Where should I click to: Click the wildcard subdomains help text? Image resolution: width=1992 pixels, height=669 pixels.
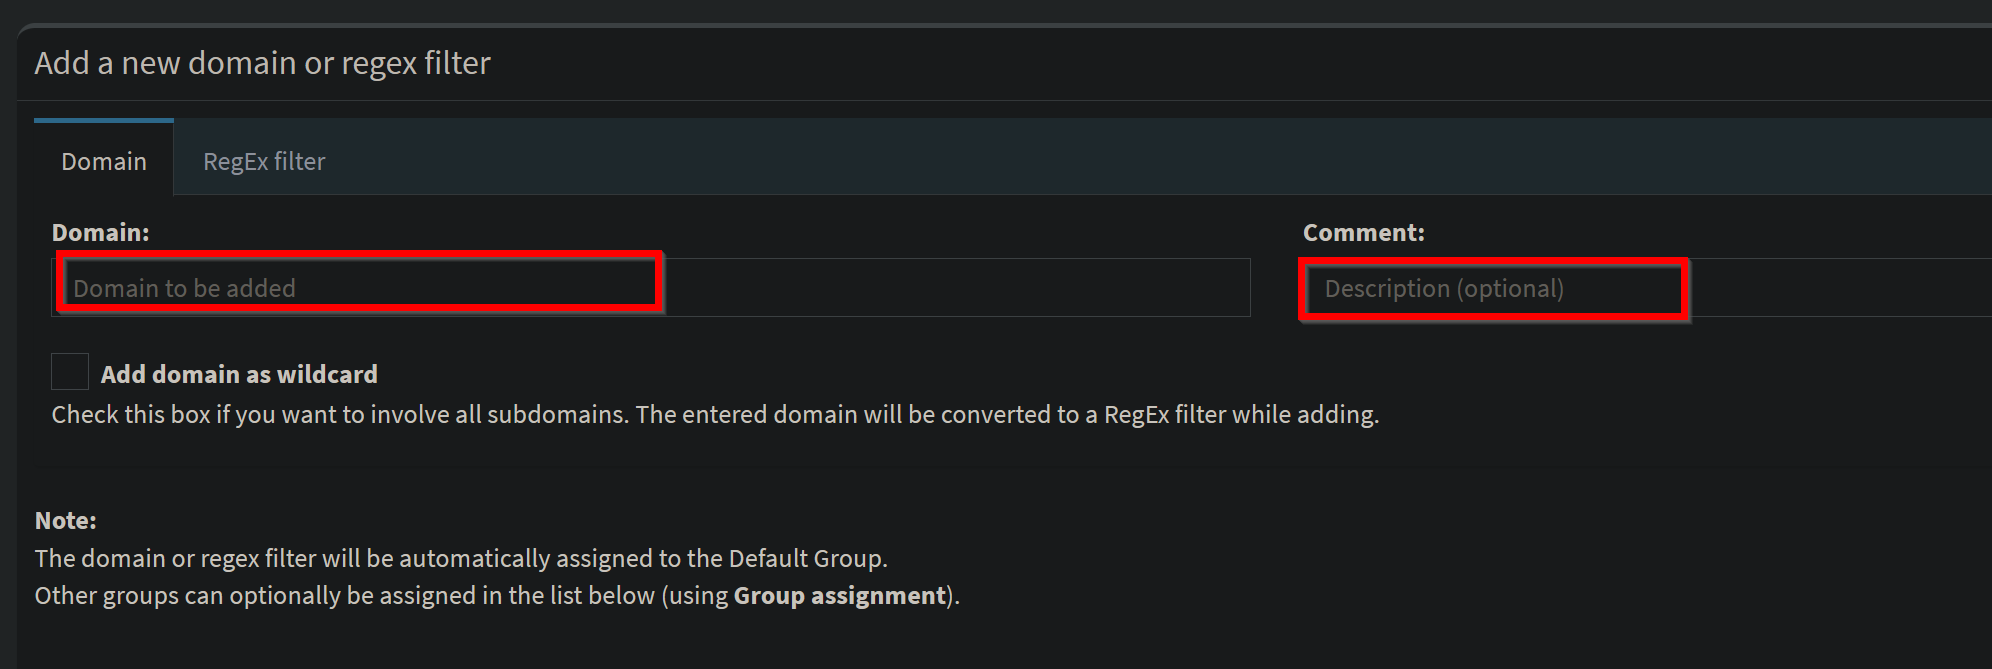715,415
